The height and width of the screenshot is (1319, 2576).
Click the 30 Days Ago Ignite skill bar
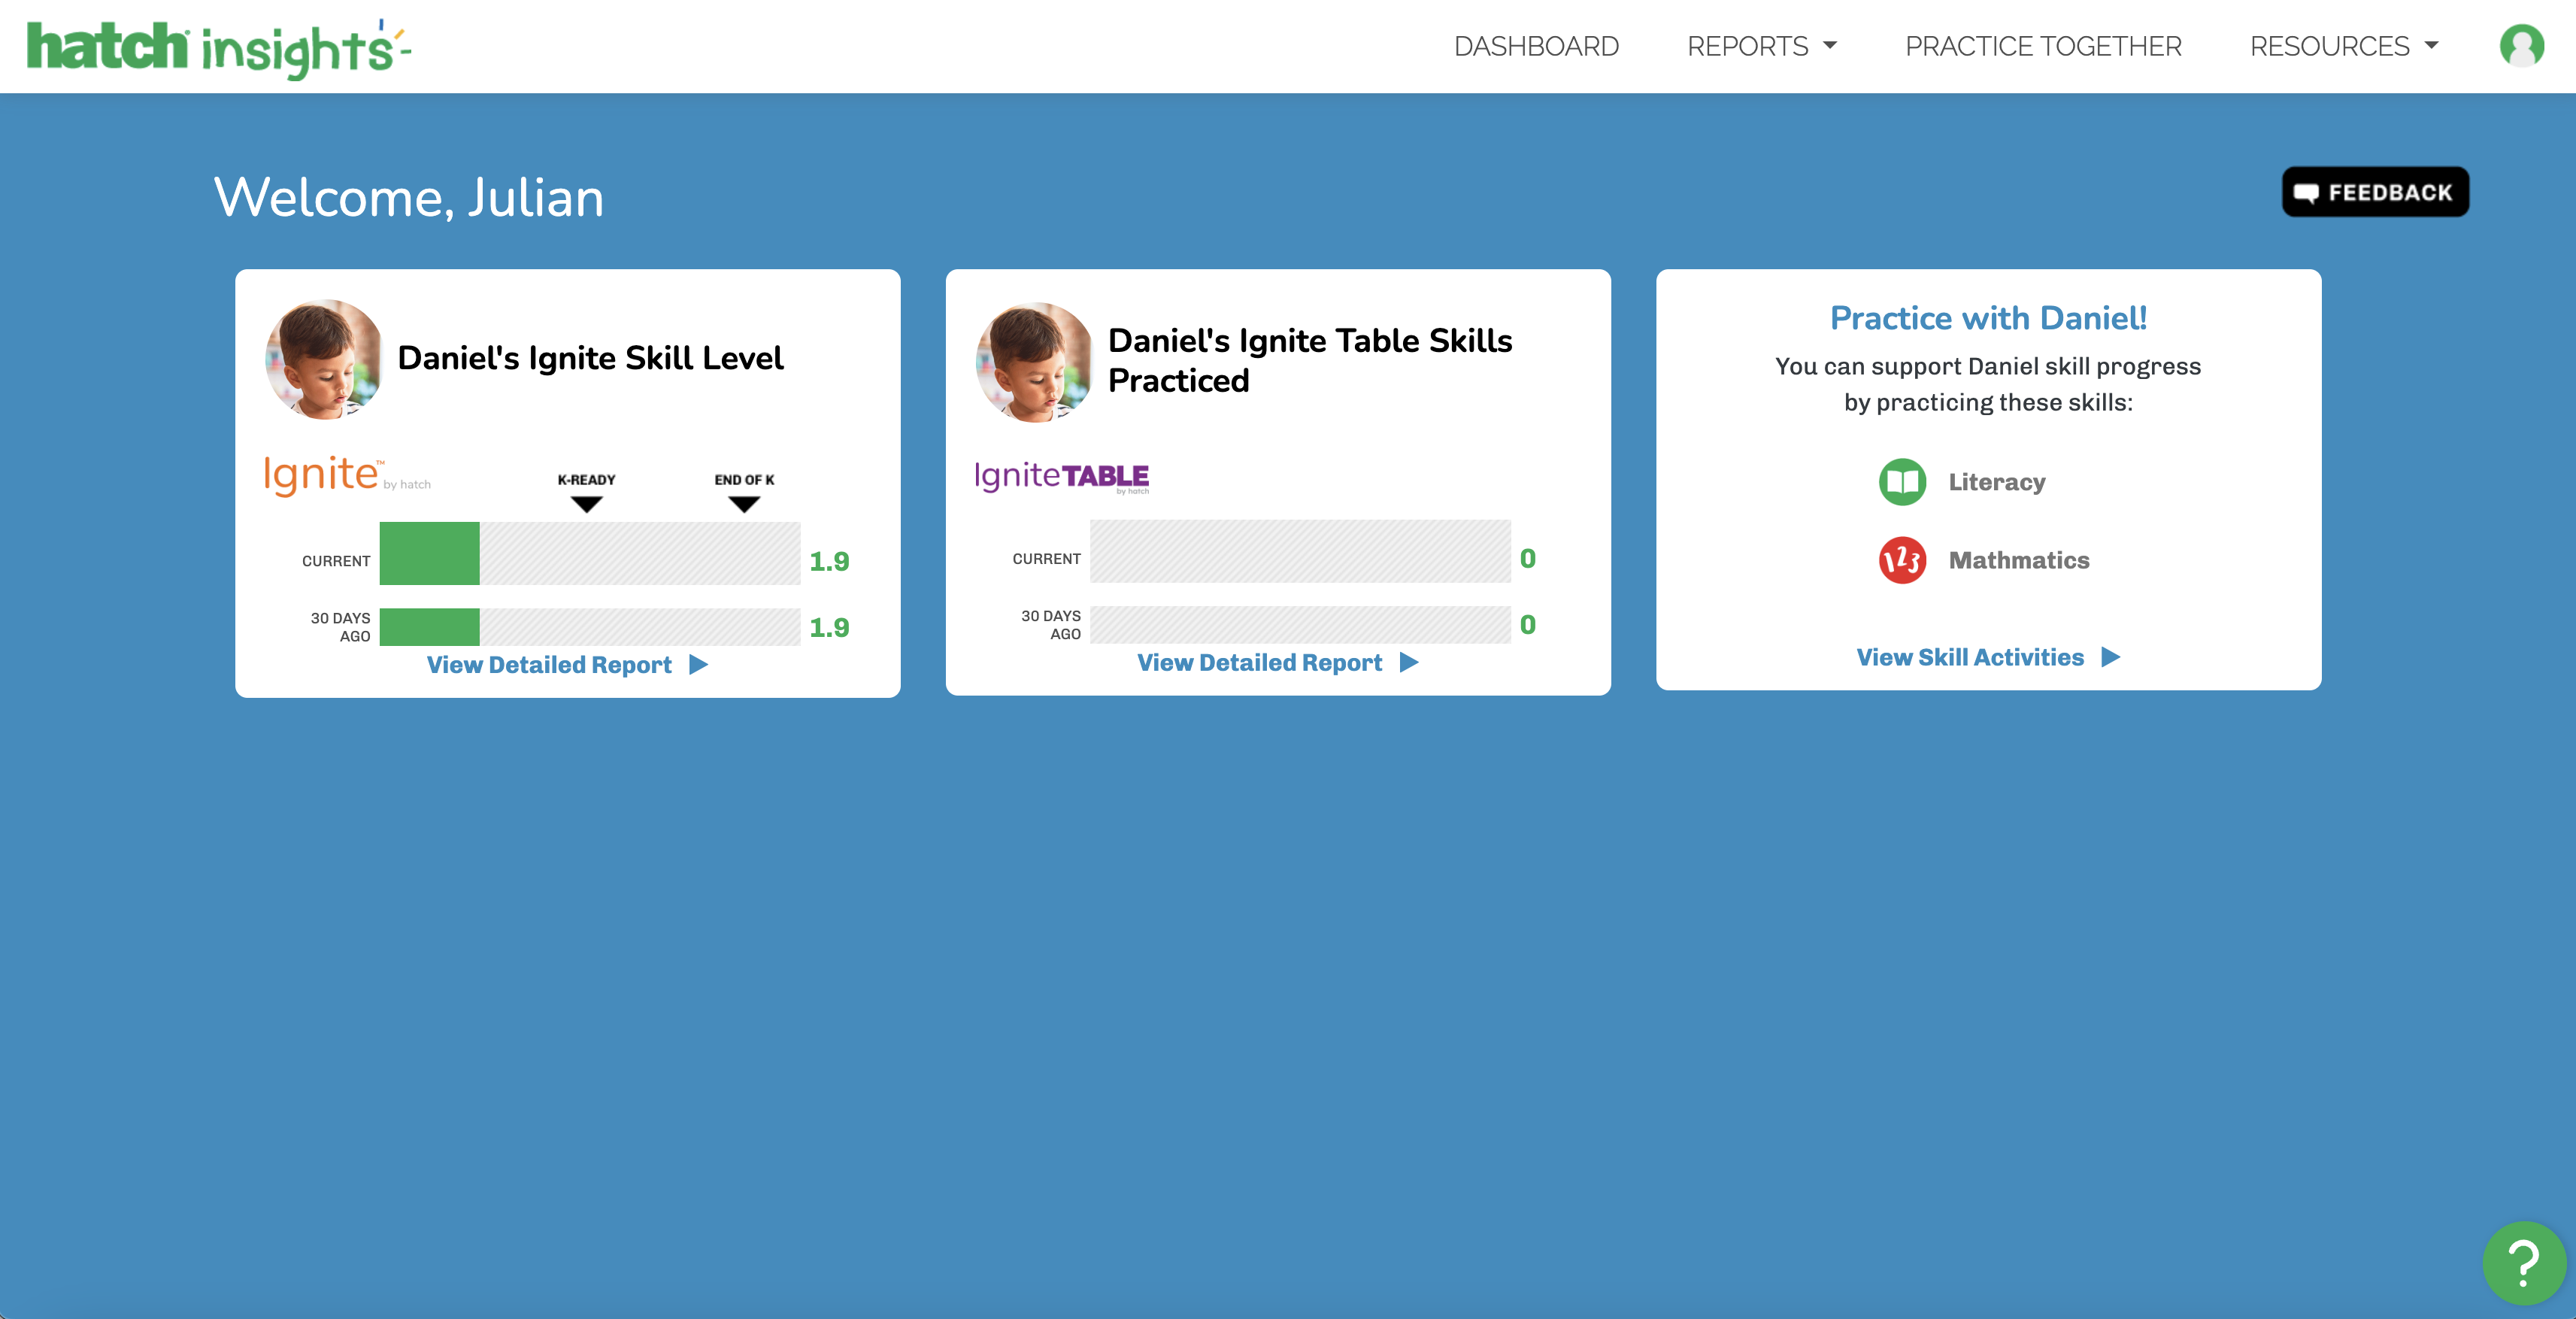coord(589,627)
